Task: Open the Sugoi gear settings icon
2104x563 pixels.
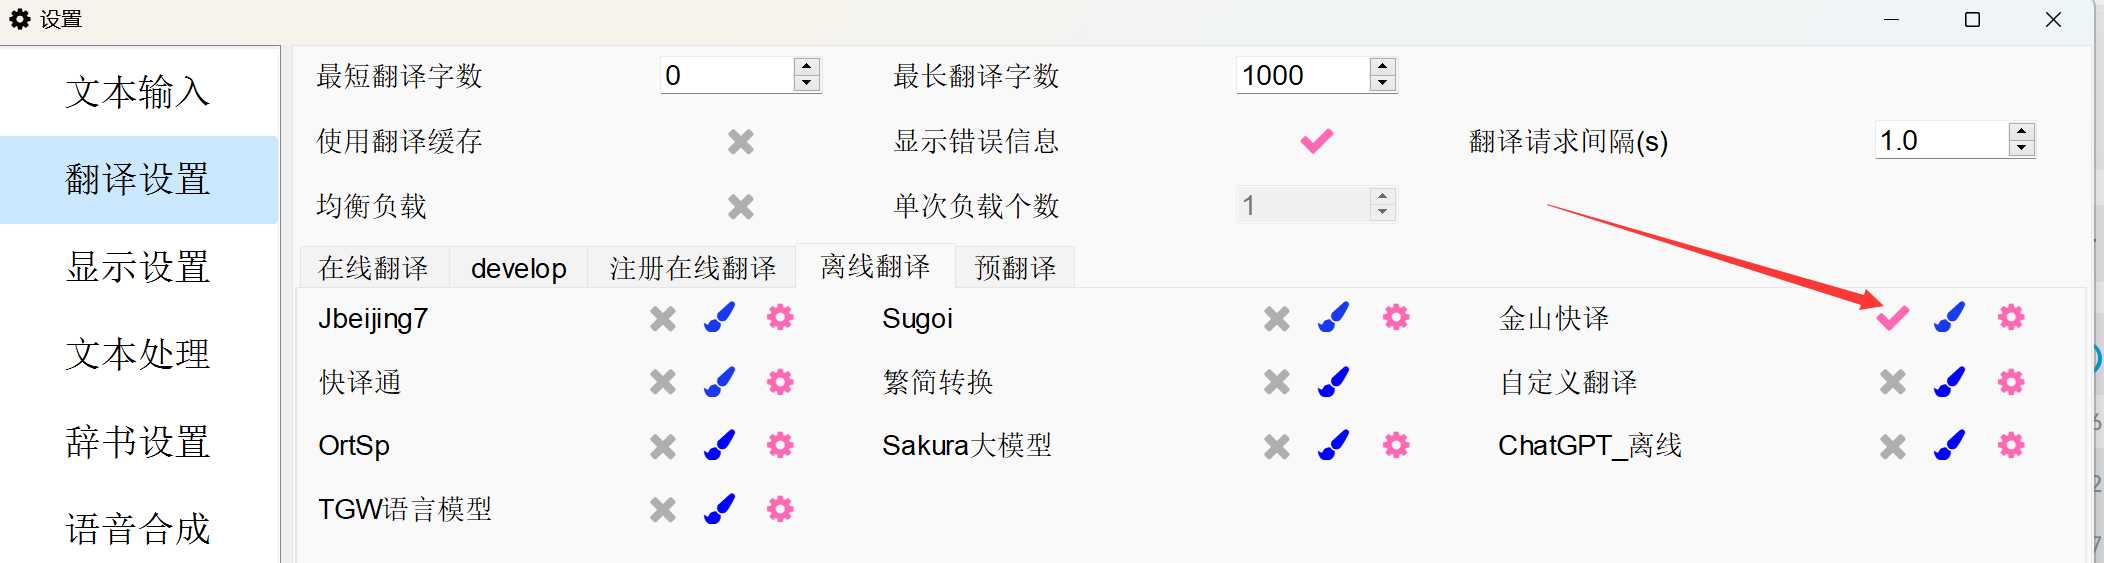Action: click(x=1396, y=318)
